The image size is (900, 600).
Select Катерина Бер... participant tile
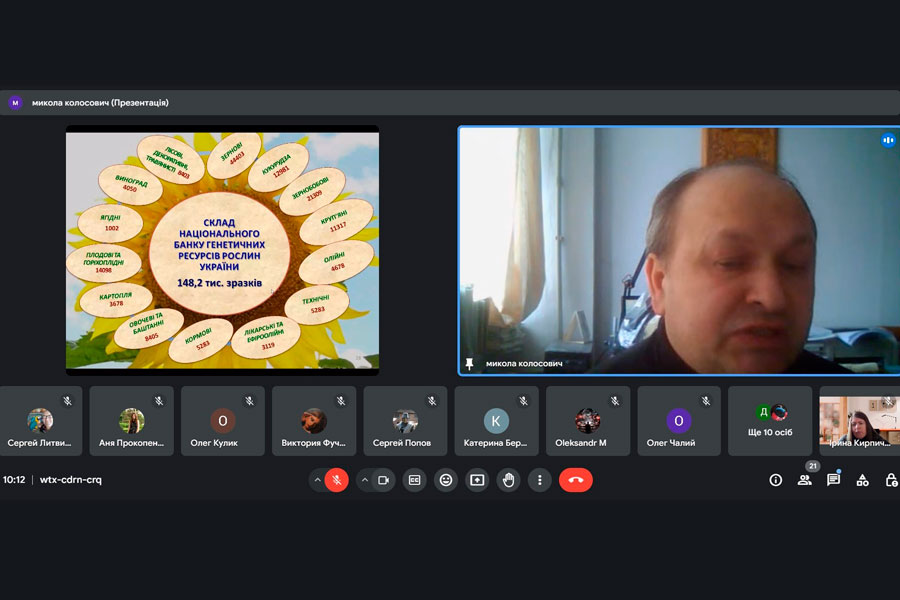(496, 421)
